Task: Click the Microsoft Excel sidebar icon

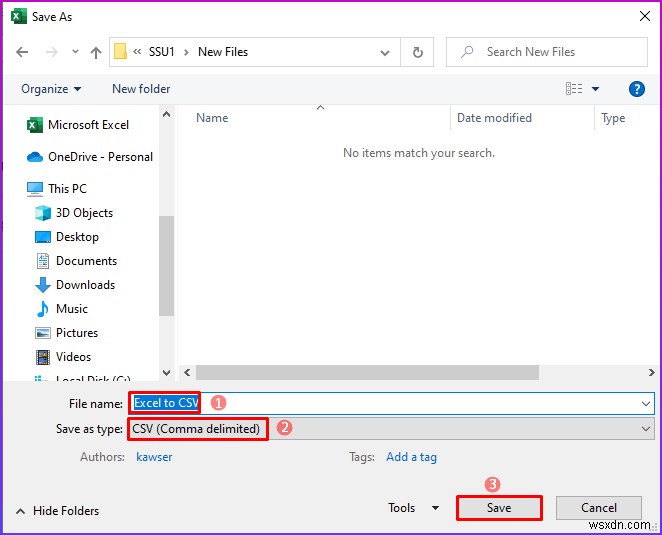Action: point(35,125)
